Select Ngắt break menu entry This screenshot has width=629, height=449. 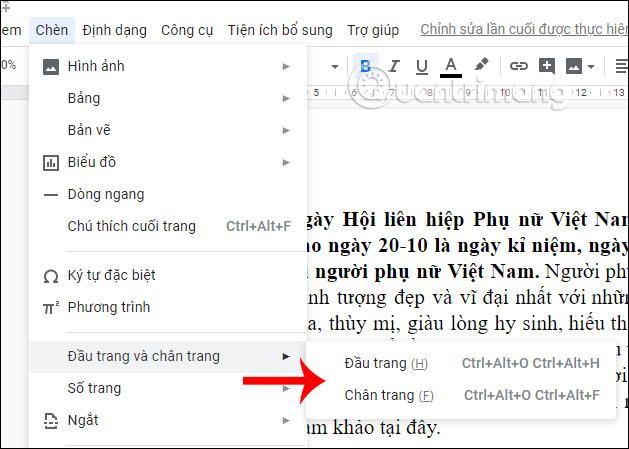168,421
